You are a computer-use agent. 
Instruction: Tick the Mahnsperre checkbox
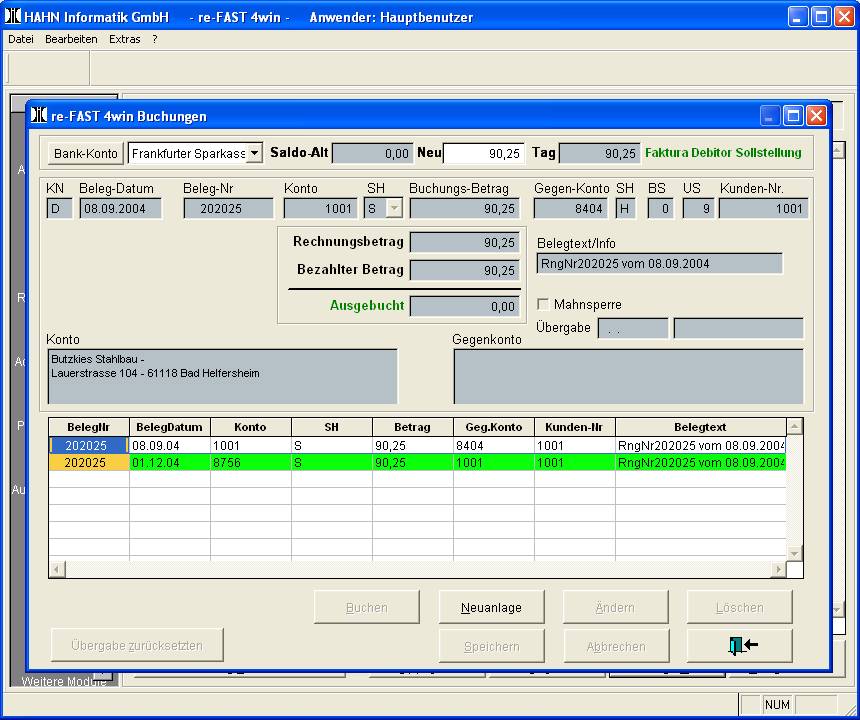point(543,304)
